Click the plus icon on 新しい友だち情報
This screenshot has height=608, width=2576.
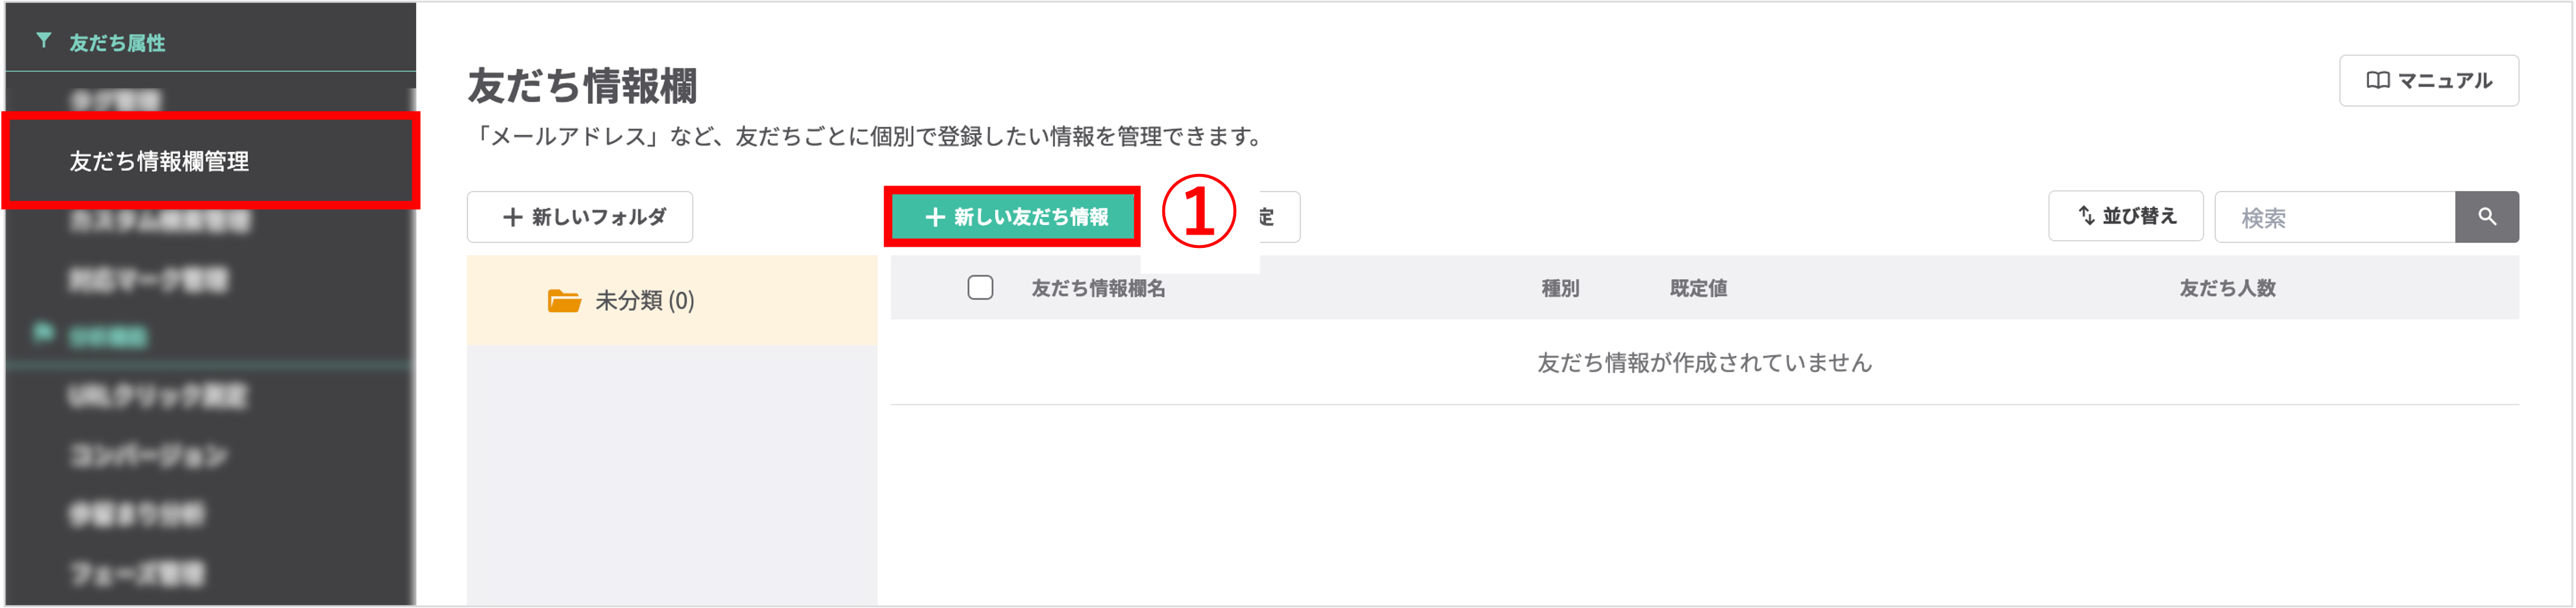point(935,216)
